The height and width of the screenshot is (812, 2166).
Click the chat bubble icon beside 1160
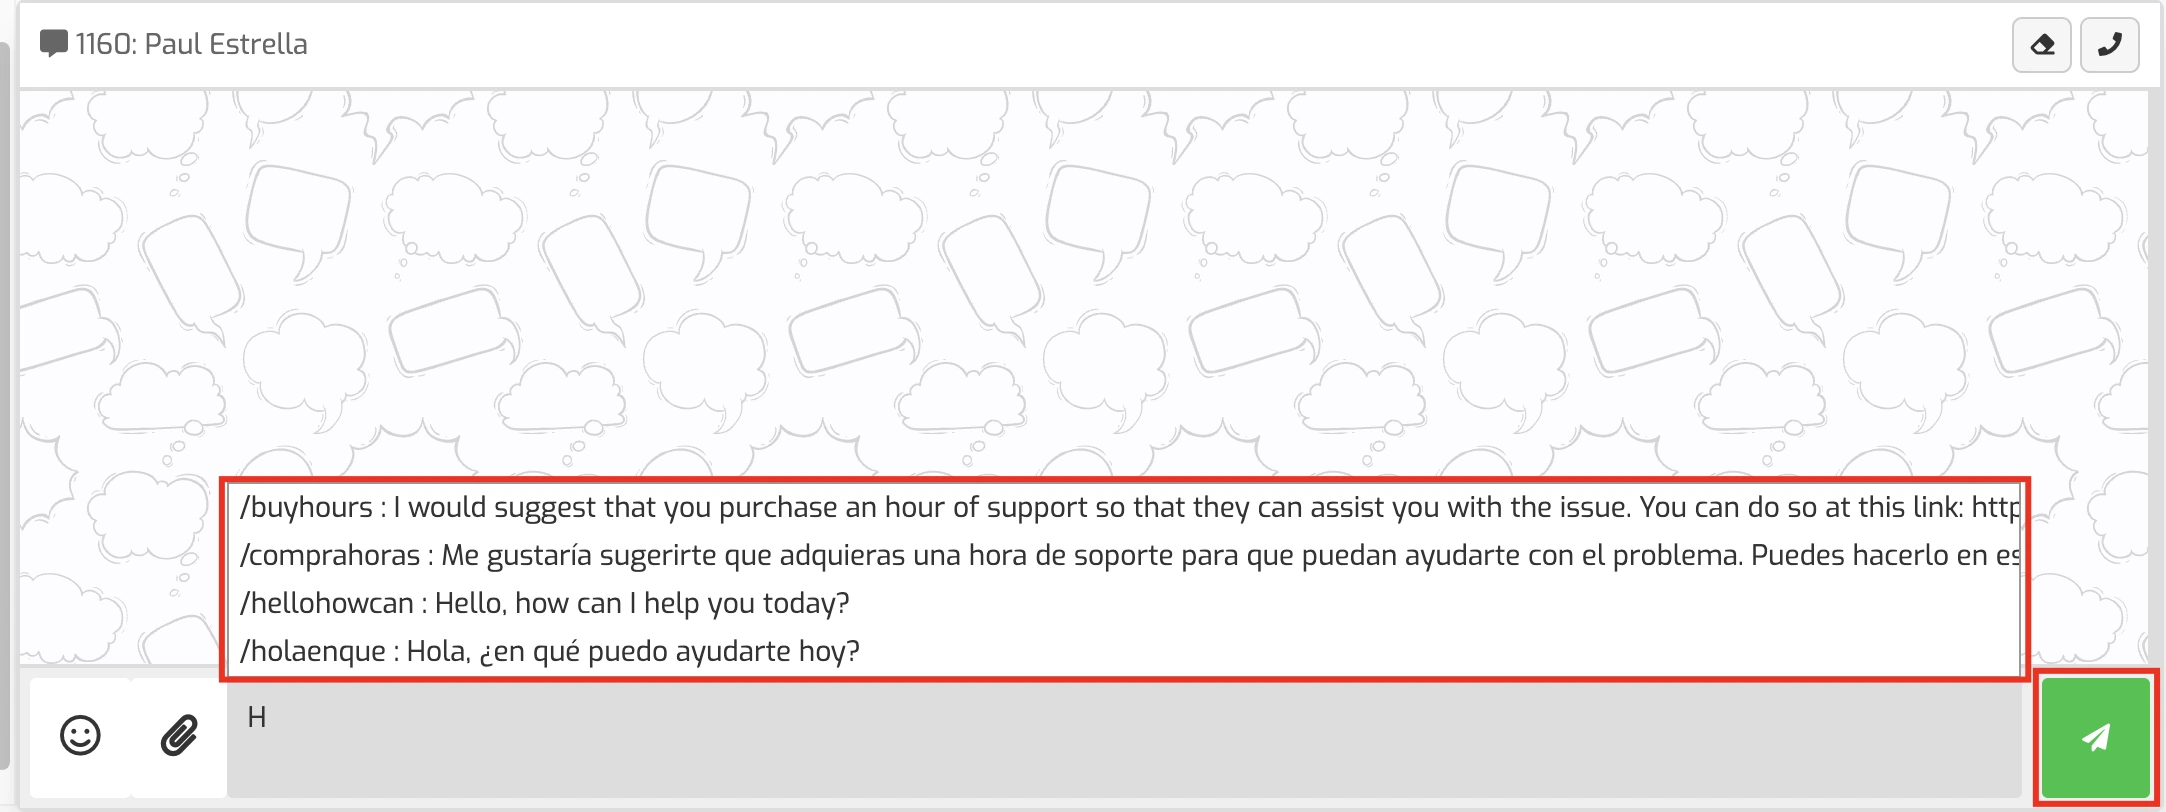click(x=53, y=44)
